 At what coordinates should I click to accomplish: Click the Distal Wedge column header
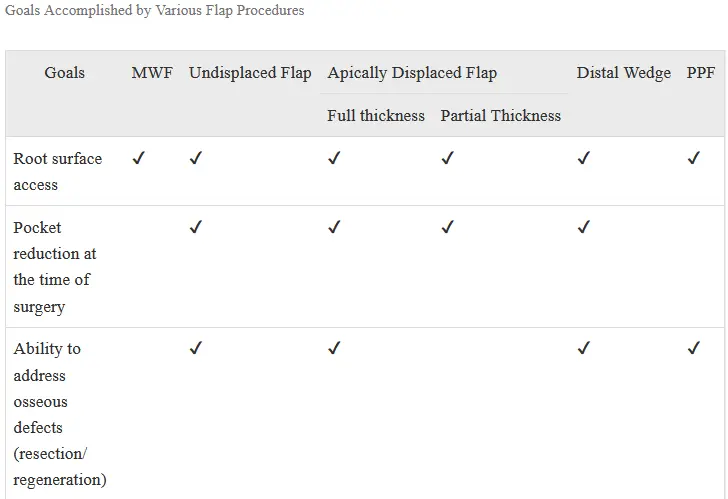point(624,73)
